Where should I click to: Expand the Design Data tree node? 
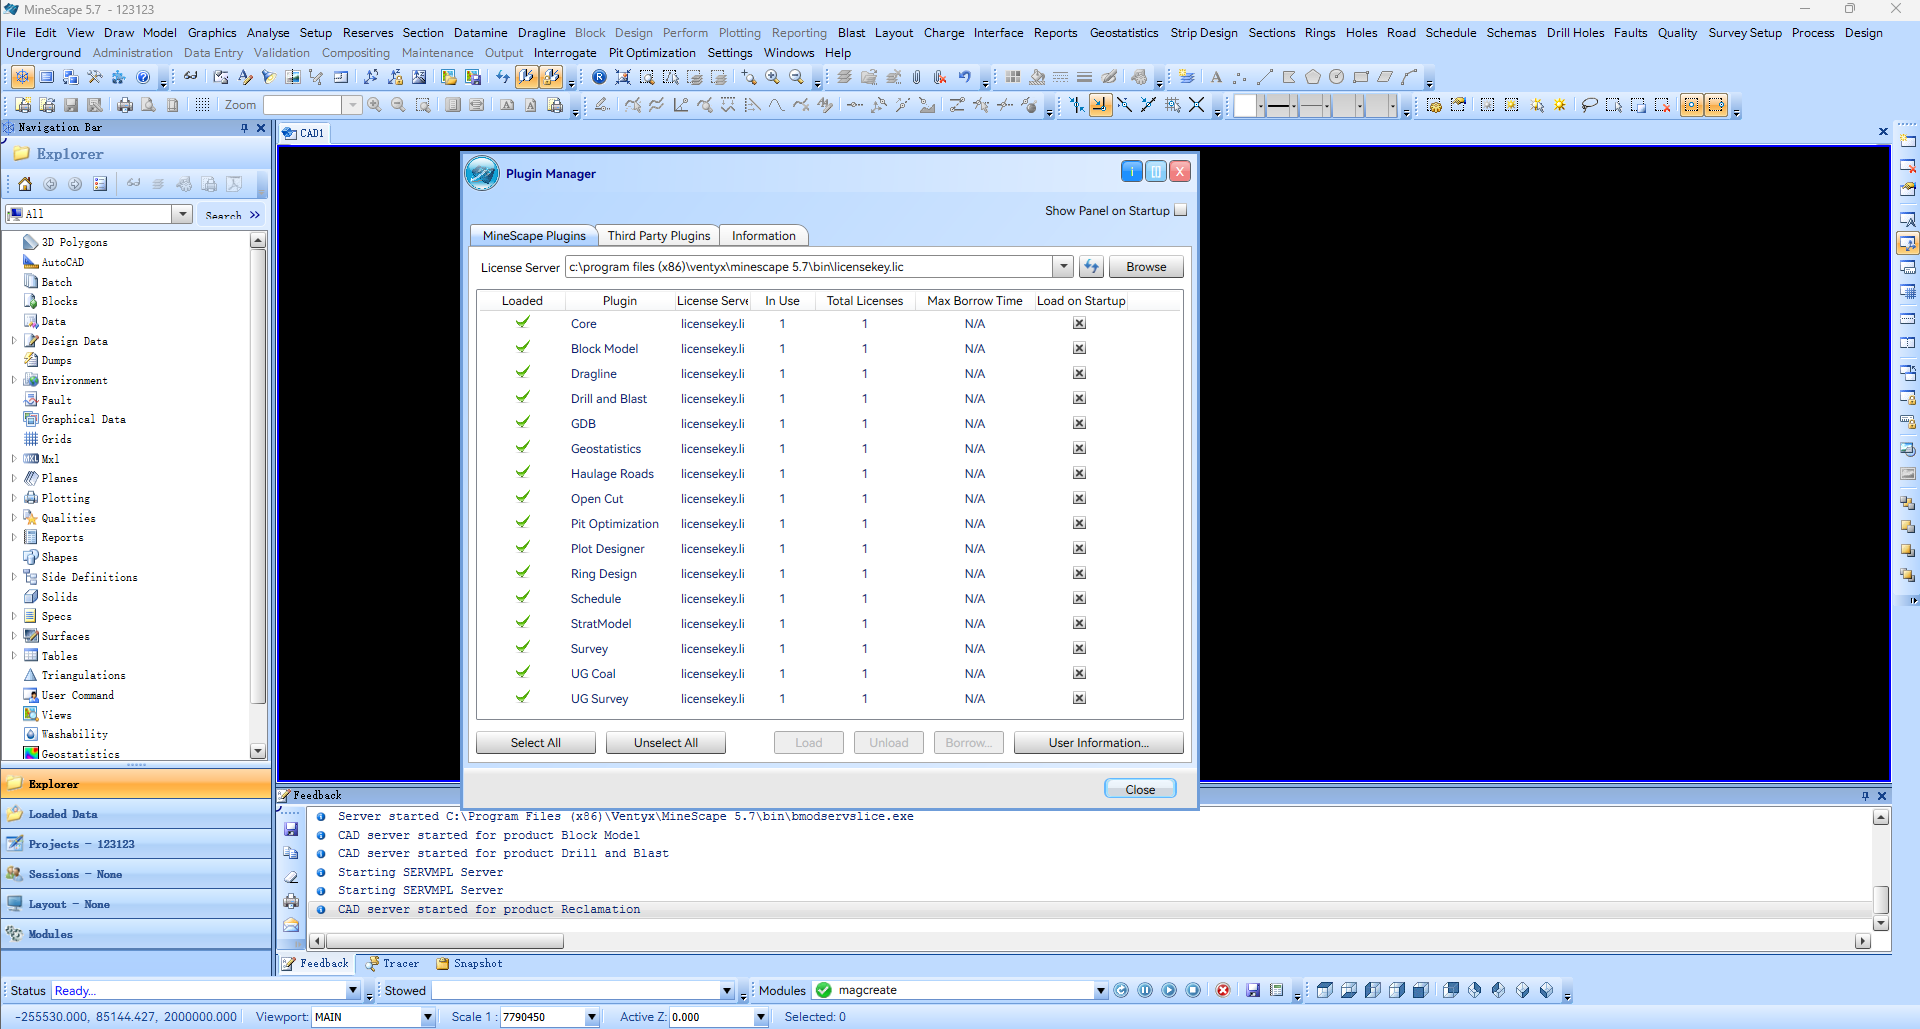click(14, 341)
